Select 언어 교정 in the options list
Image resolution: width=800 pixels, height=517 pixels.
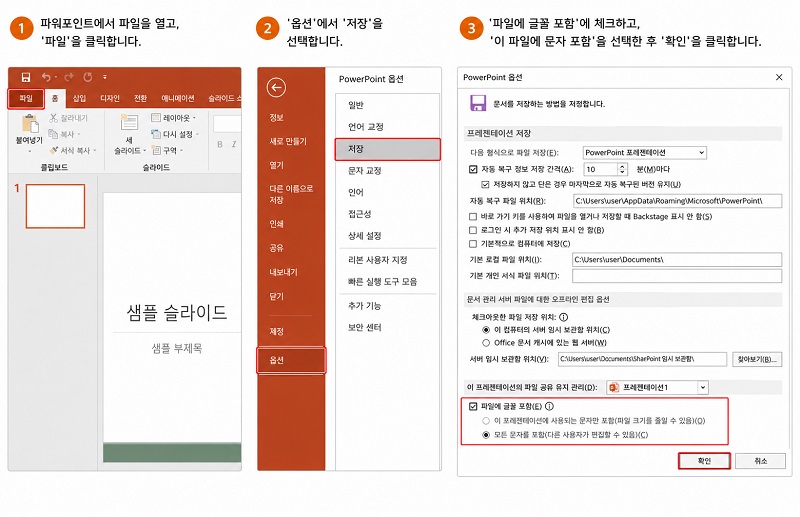point(365,127)
